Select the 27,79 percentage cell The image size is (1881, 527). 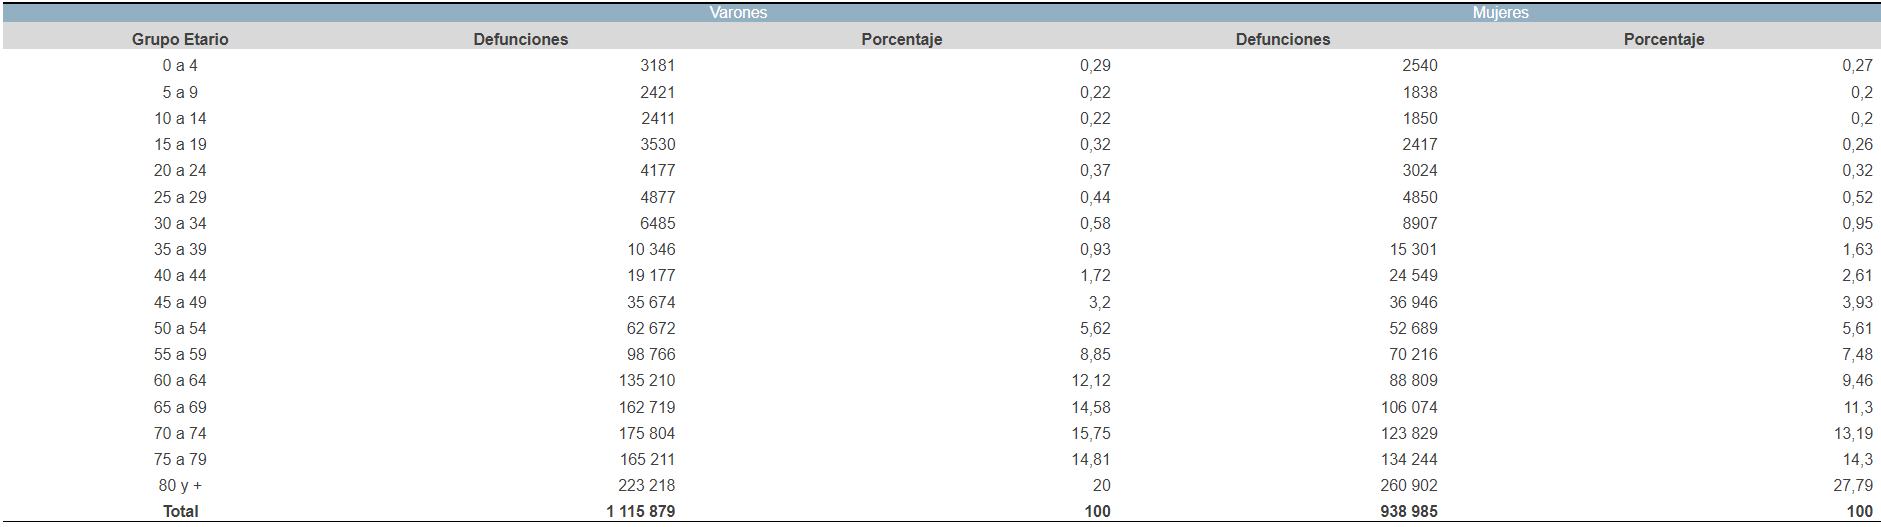1853,485
